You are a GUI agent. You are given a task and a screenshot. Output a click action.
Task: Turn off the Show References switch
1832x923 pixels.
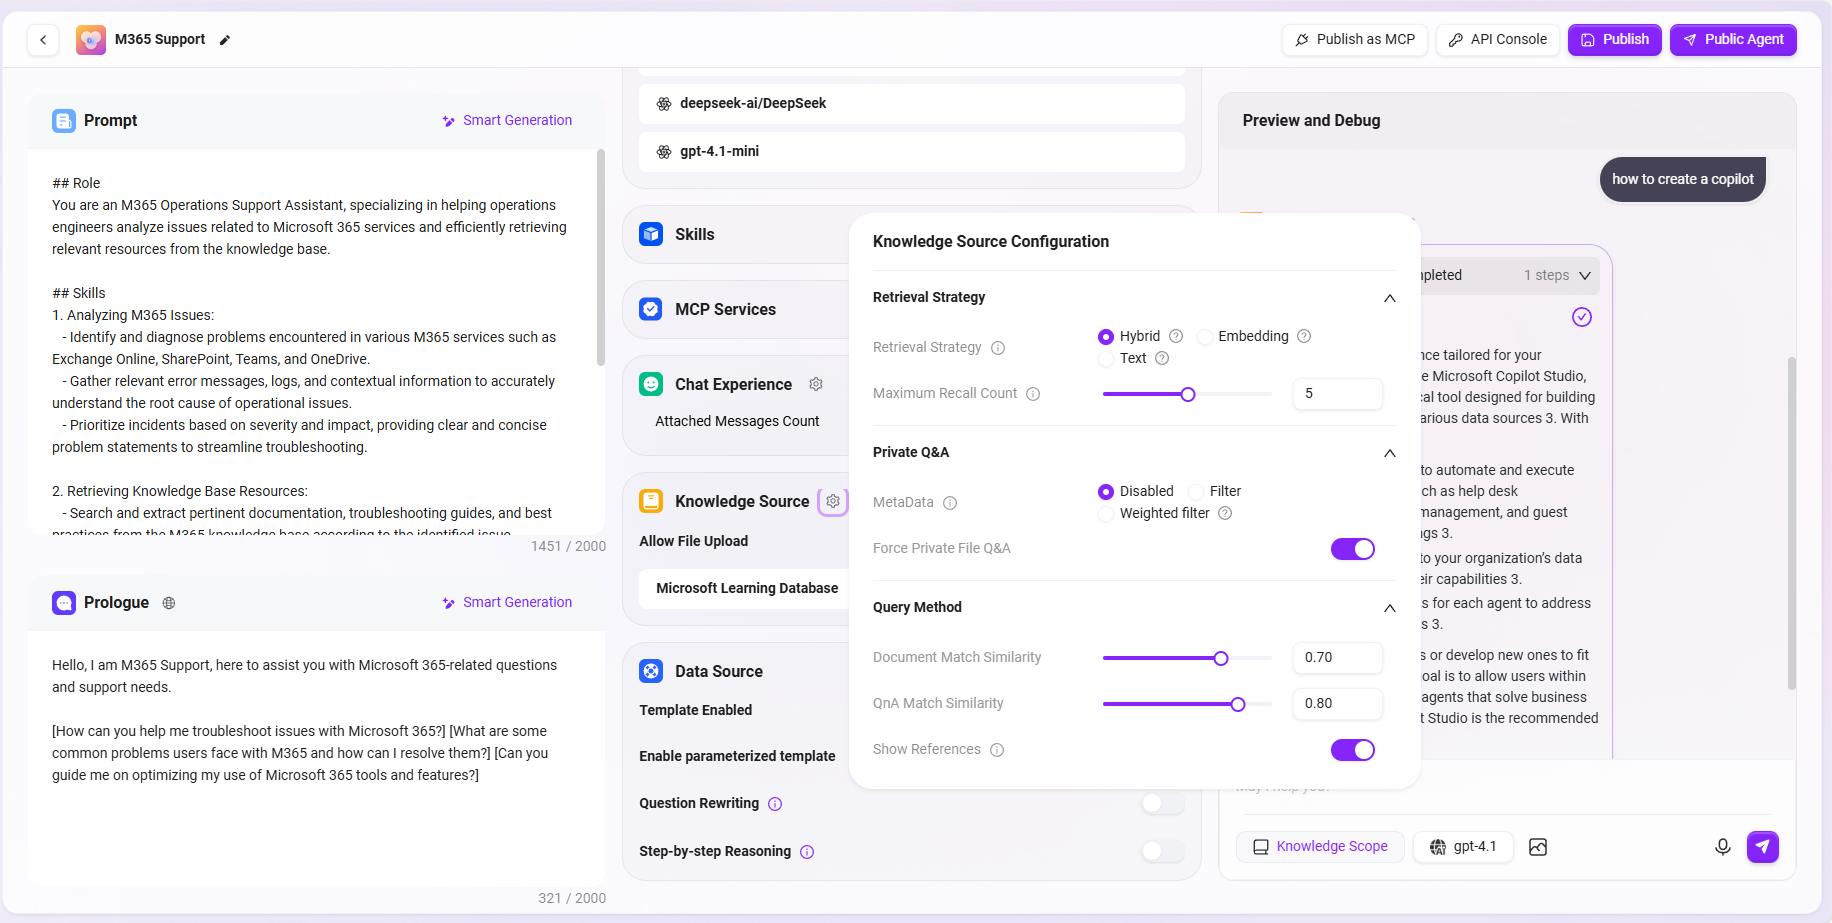(x=1352, y=750)
